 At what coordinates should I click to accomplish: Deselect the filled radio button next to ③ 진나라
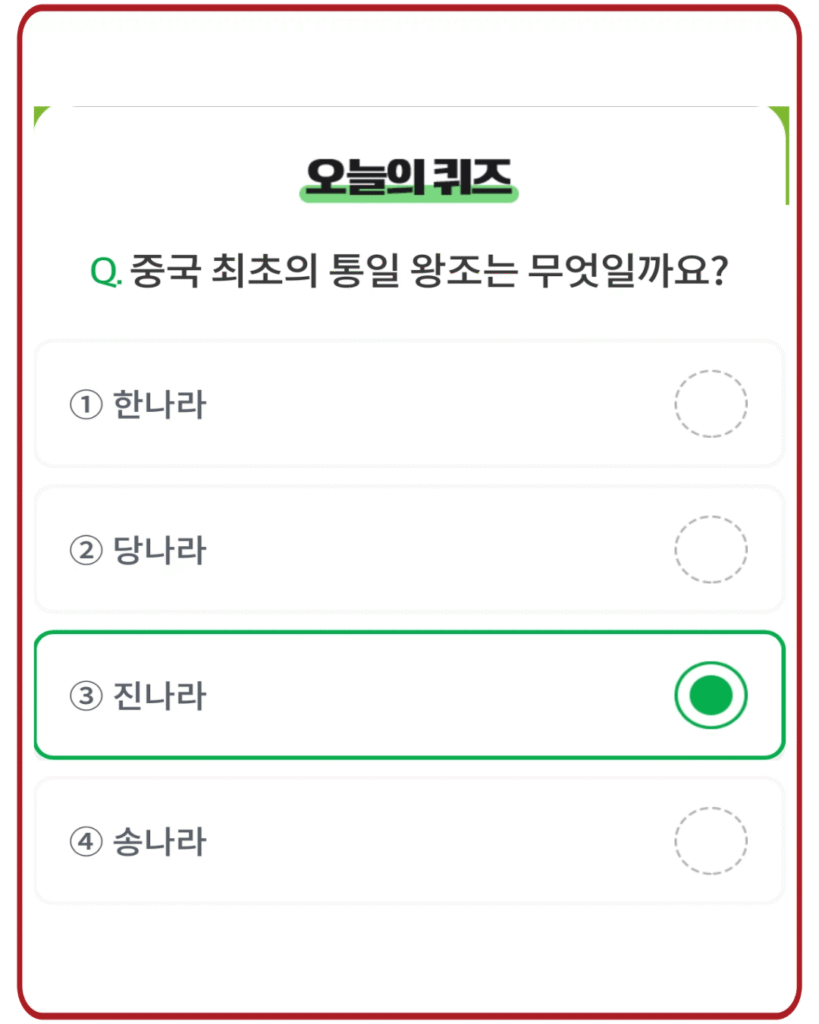pos(710,696)
